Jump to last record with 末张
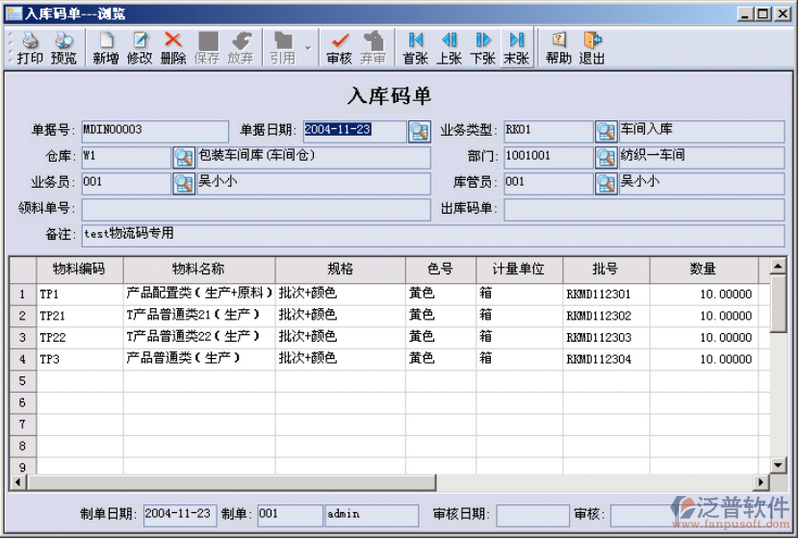 click(x=516, y=47)
